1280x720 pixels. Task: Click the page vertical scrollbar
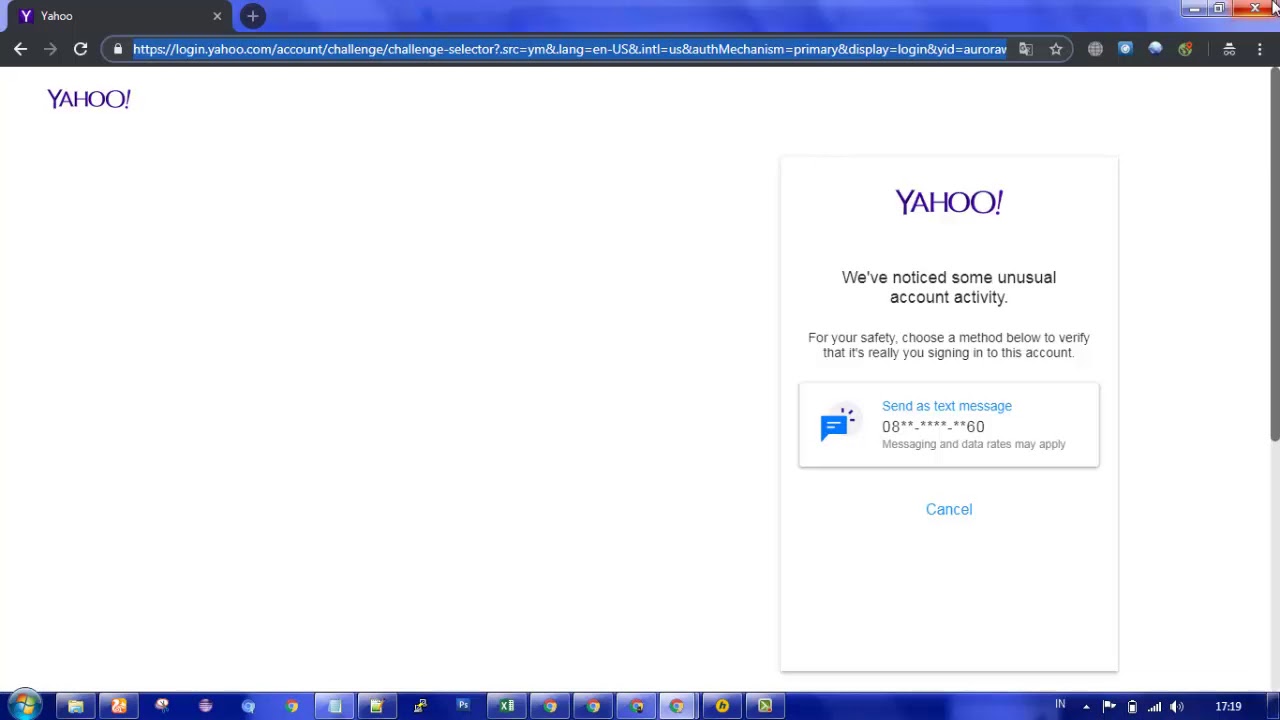(1274, 255)
